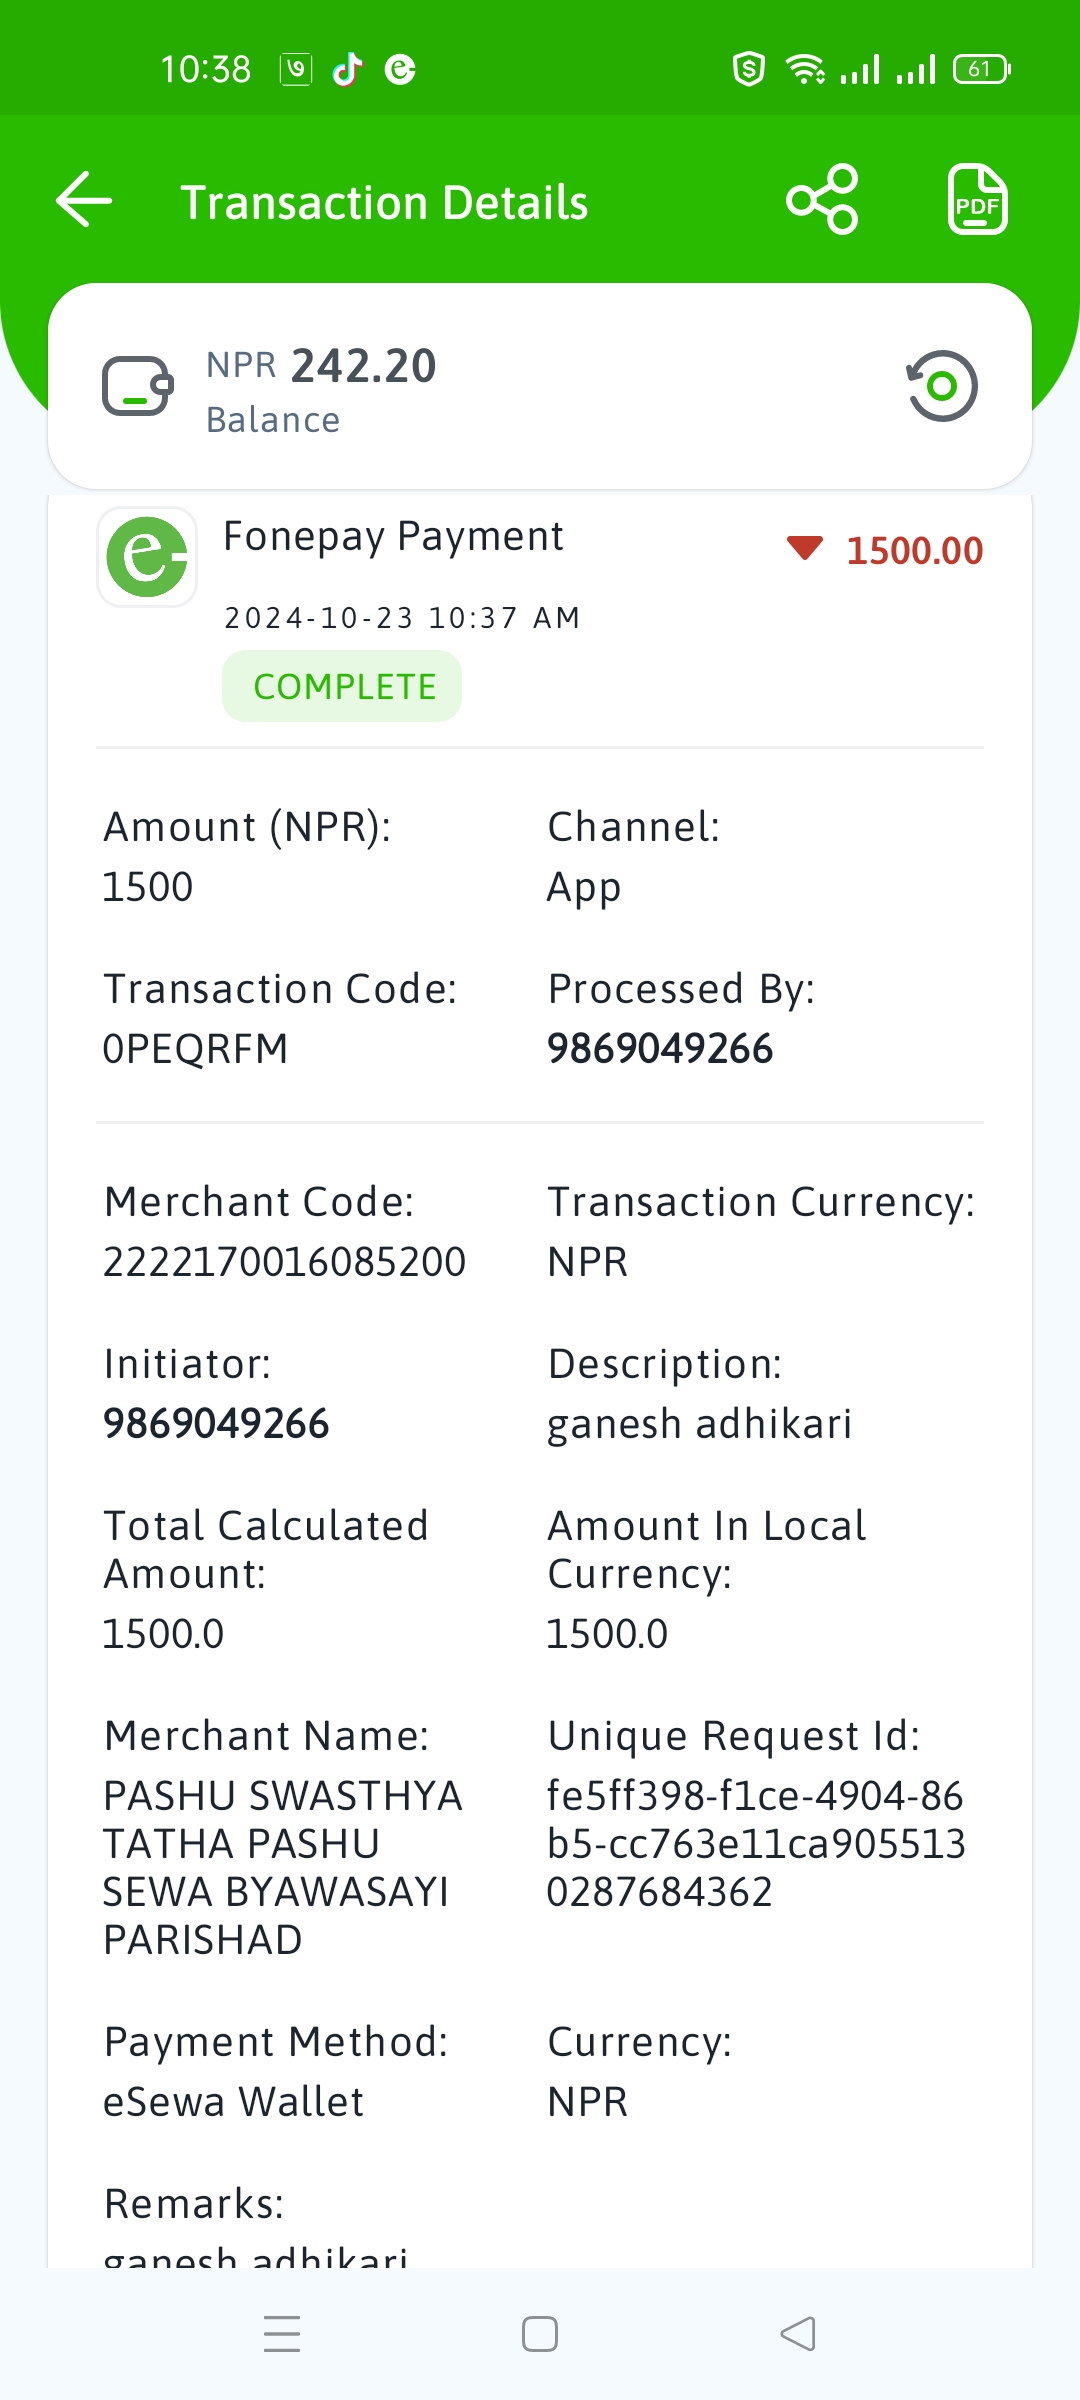Open the TikTok notification icon

click(x=347, y=70)
